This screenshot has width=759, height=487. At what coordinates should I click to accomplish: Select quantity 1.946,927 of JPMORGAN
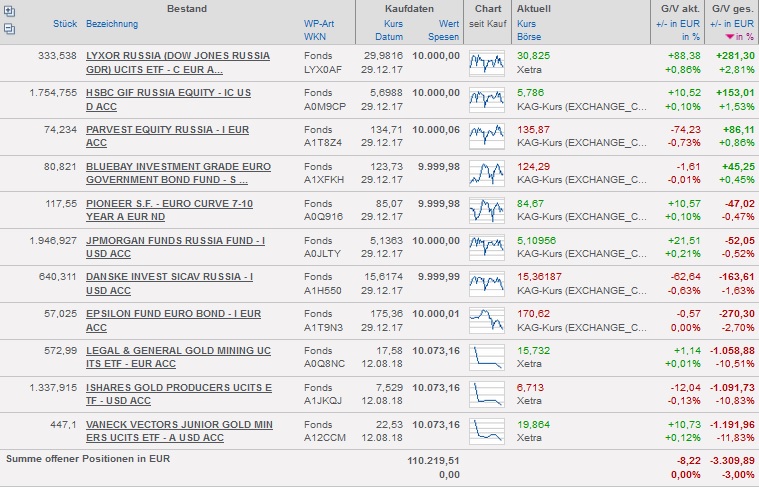[x=53, y=241]
